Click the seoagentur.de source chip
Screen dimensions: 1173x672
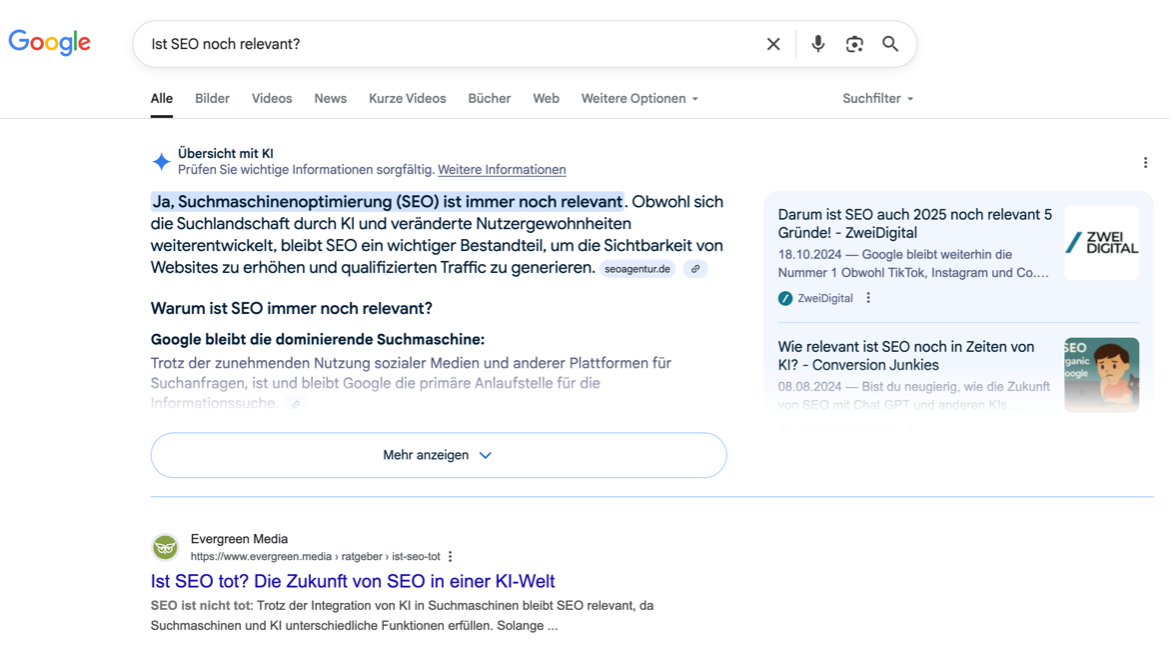point(638,269)
